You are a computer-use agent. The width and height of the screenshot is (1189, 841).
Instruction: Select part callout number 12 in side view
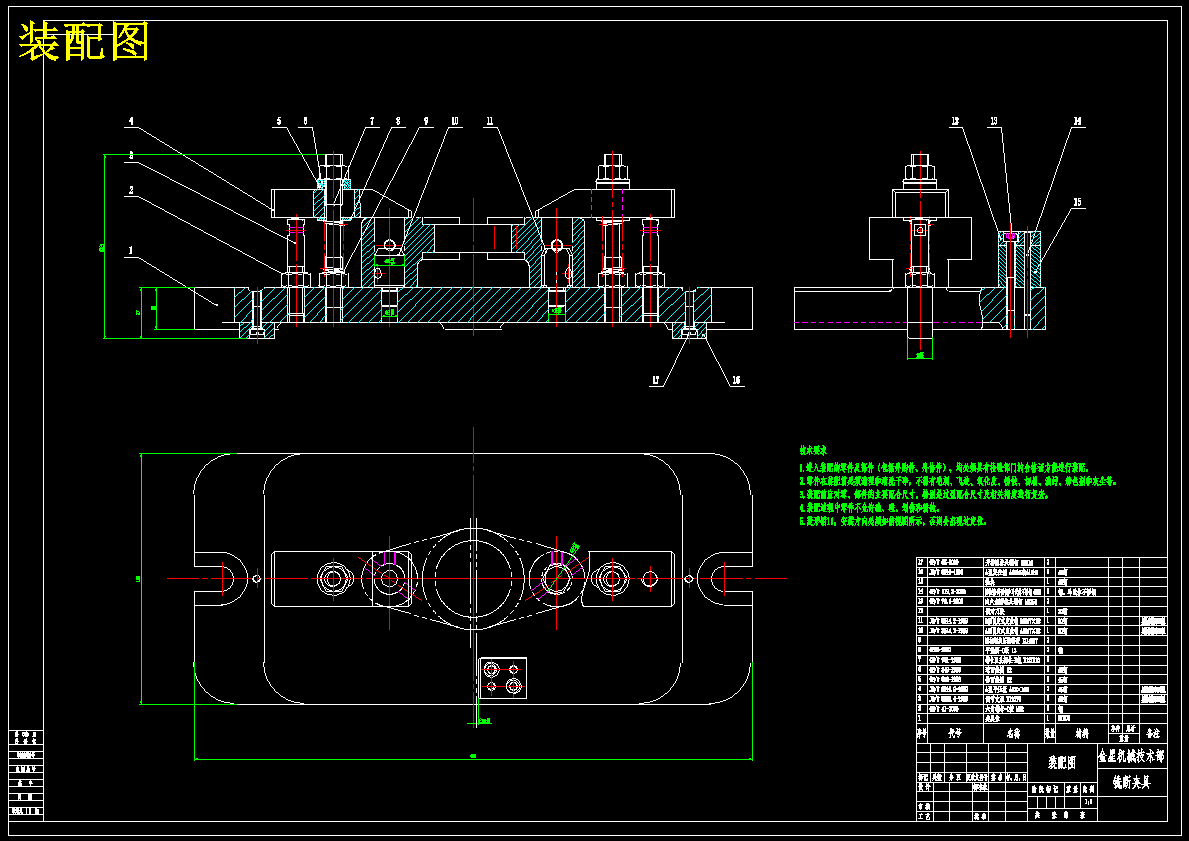pyautogui.click(x=956, y=121)
